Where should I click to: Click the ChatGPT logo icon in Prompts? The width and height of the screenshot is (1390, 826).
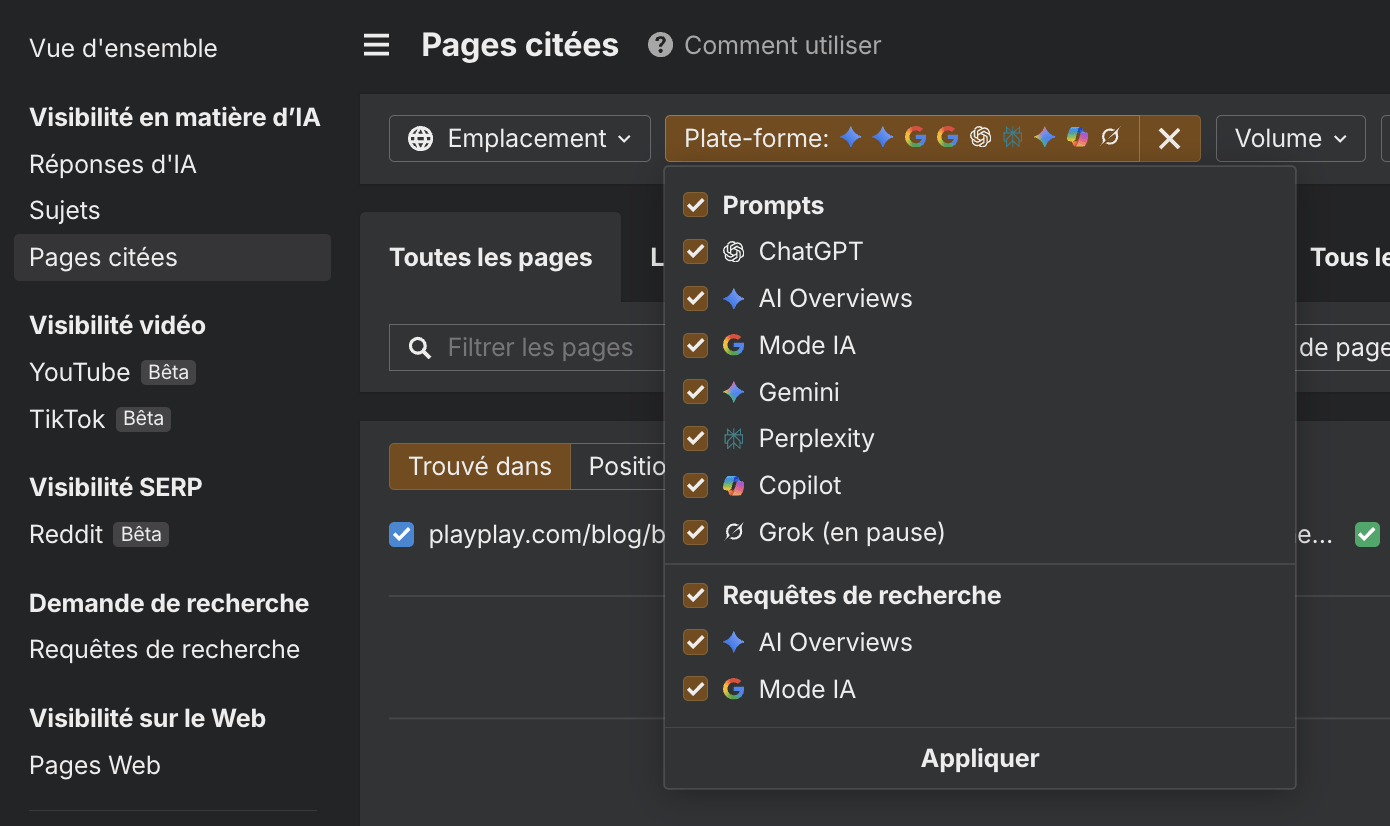[x=734, y=252]
